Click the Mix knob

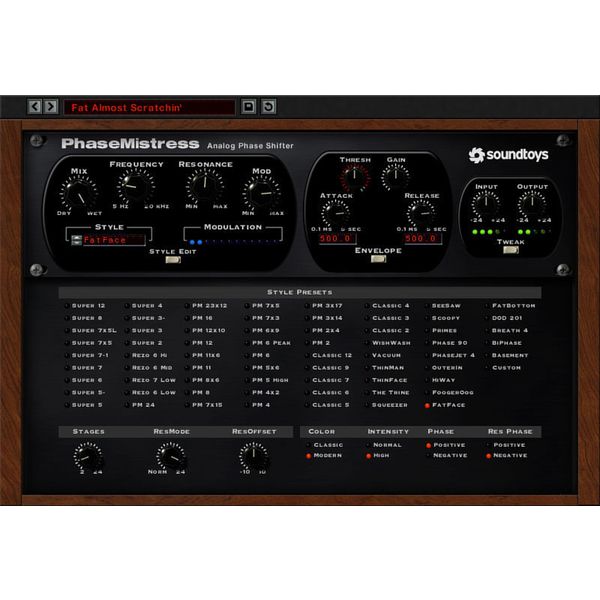(79, 193)
